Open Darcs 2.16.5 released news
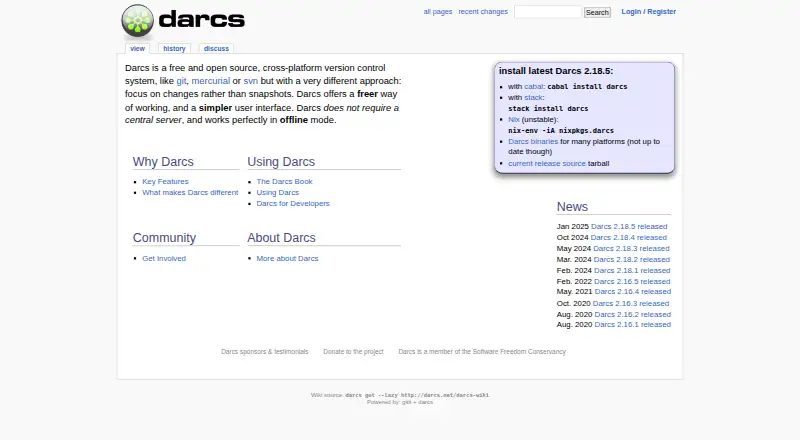800x440 pixels. point(632,282)
